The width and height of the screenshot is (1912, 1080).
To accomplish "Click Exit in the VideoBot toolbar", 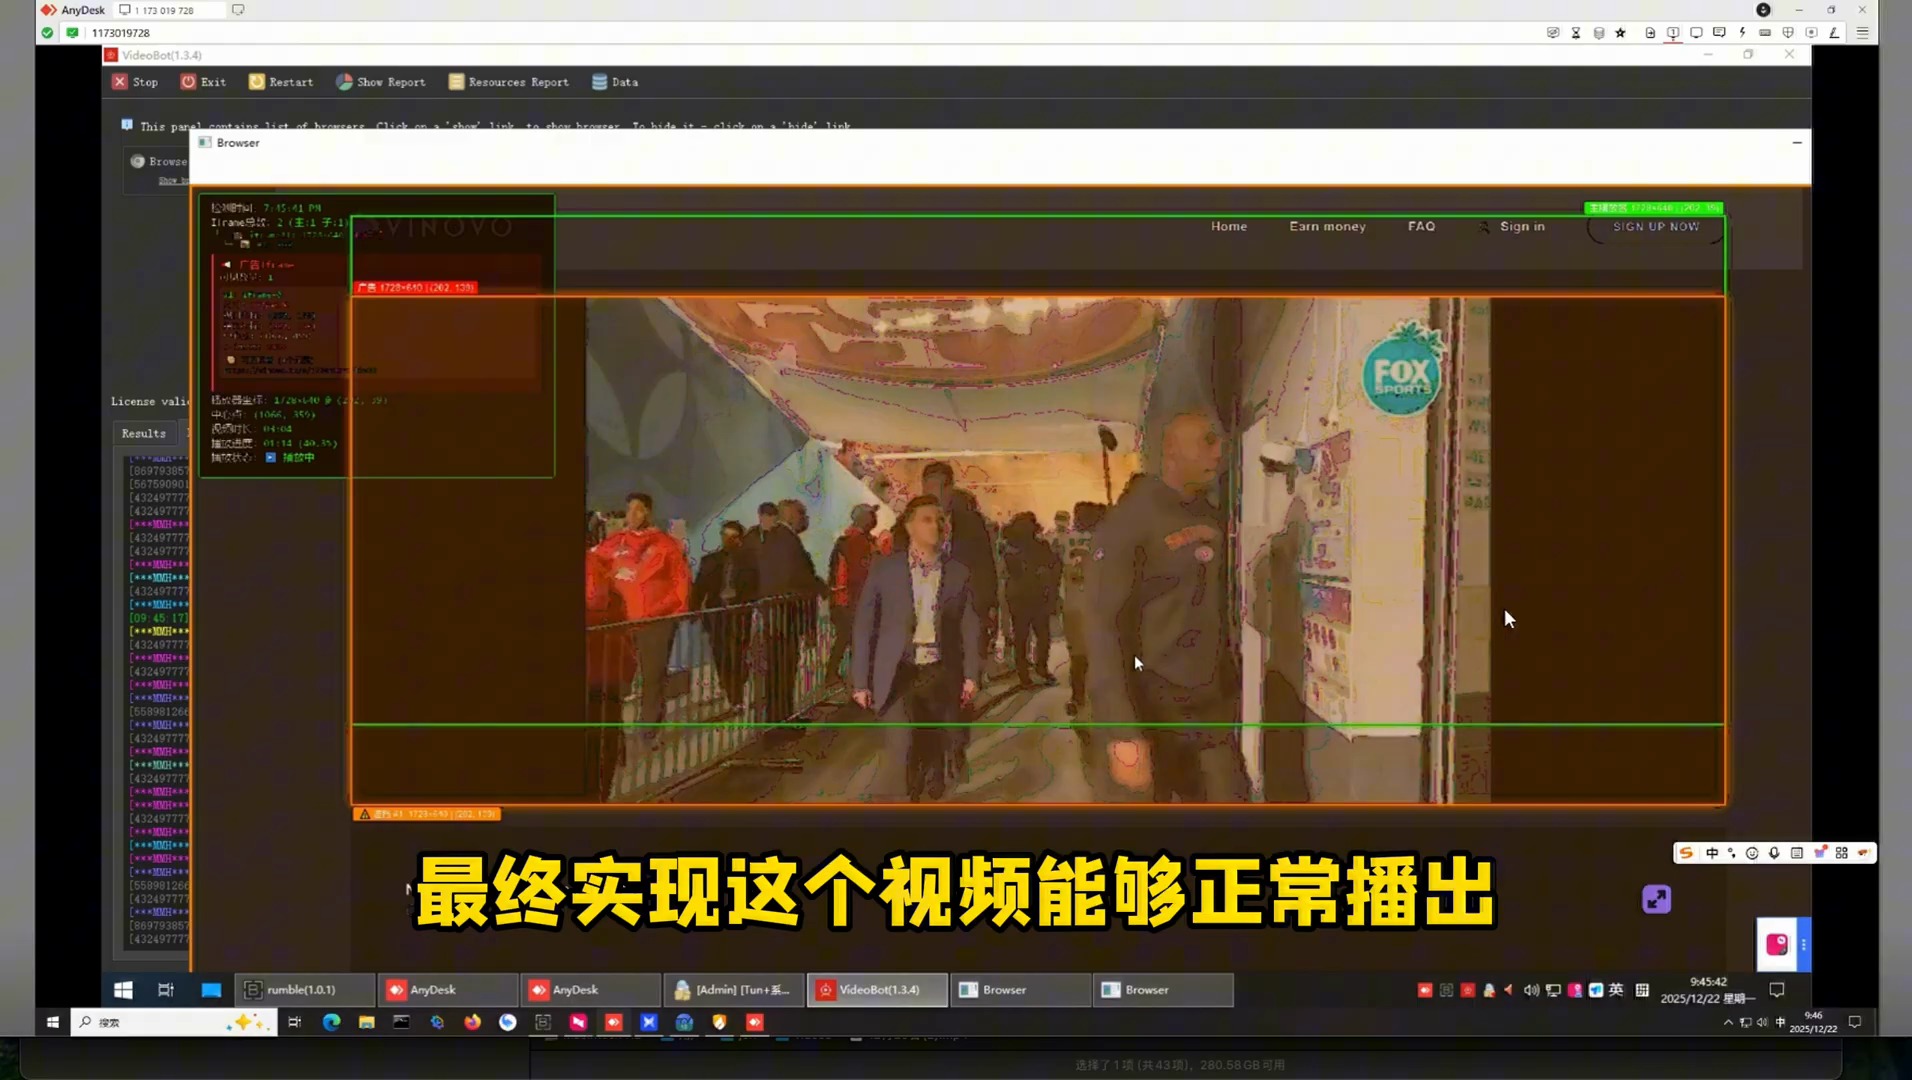I will [x=203, y=82].
